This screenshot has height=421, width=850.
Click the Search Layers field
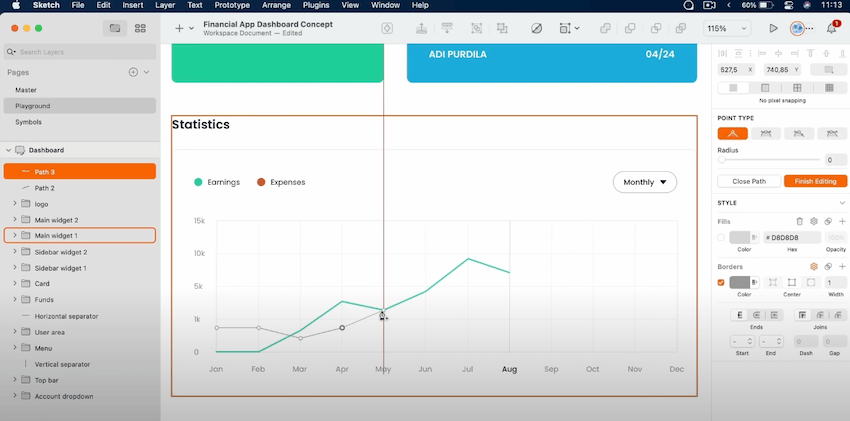pyautogui.click(x=80, y=52)
